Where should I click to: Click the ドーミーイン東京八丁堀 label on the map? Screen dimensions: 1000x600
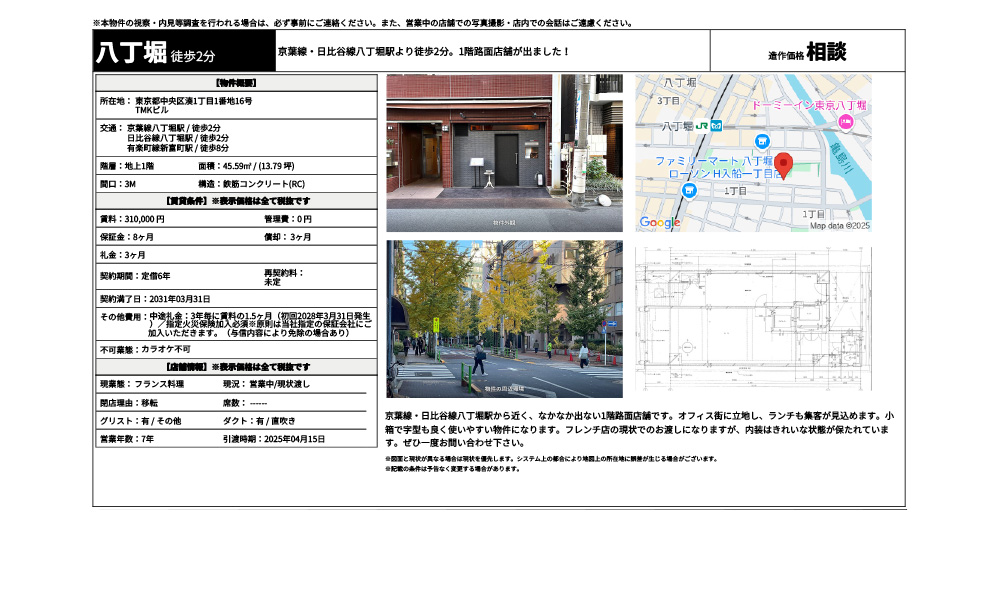coord(810,105)
